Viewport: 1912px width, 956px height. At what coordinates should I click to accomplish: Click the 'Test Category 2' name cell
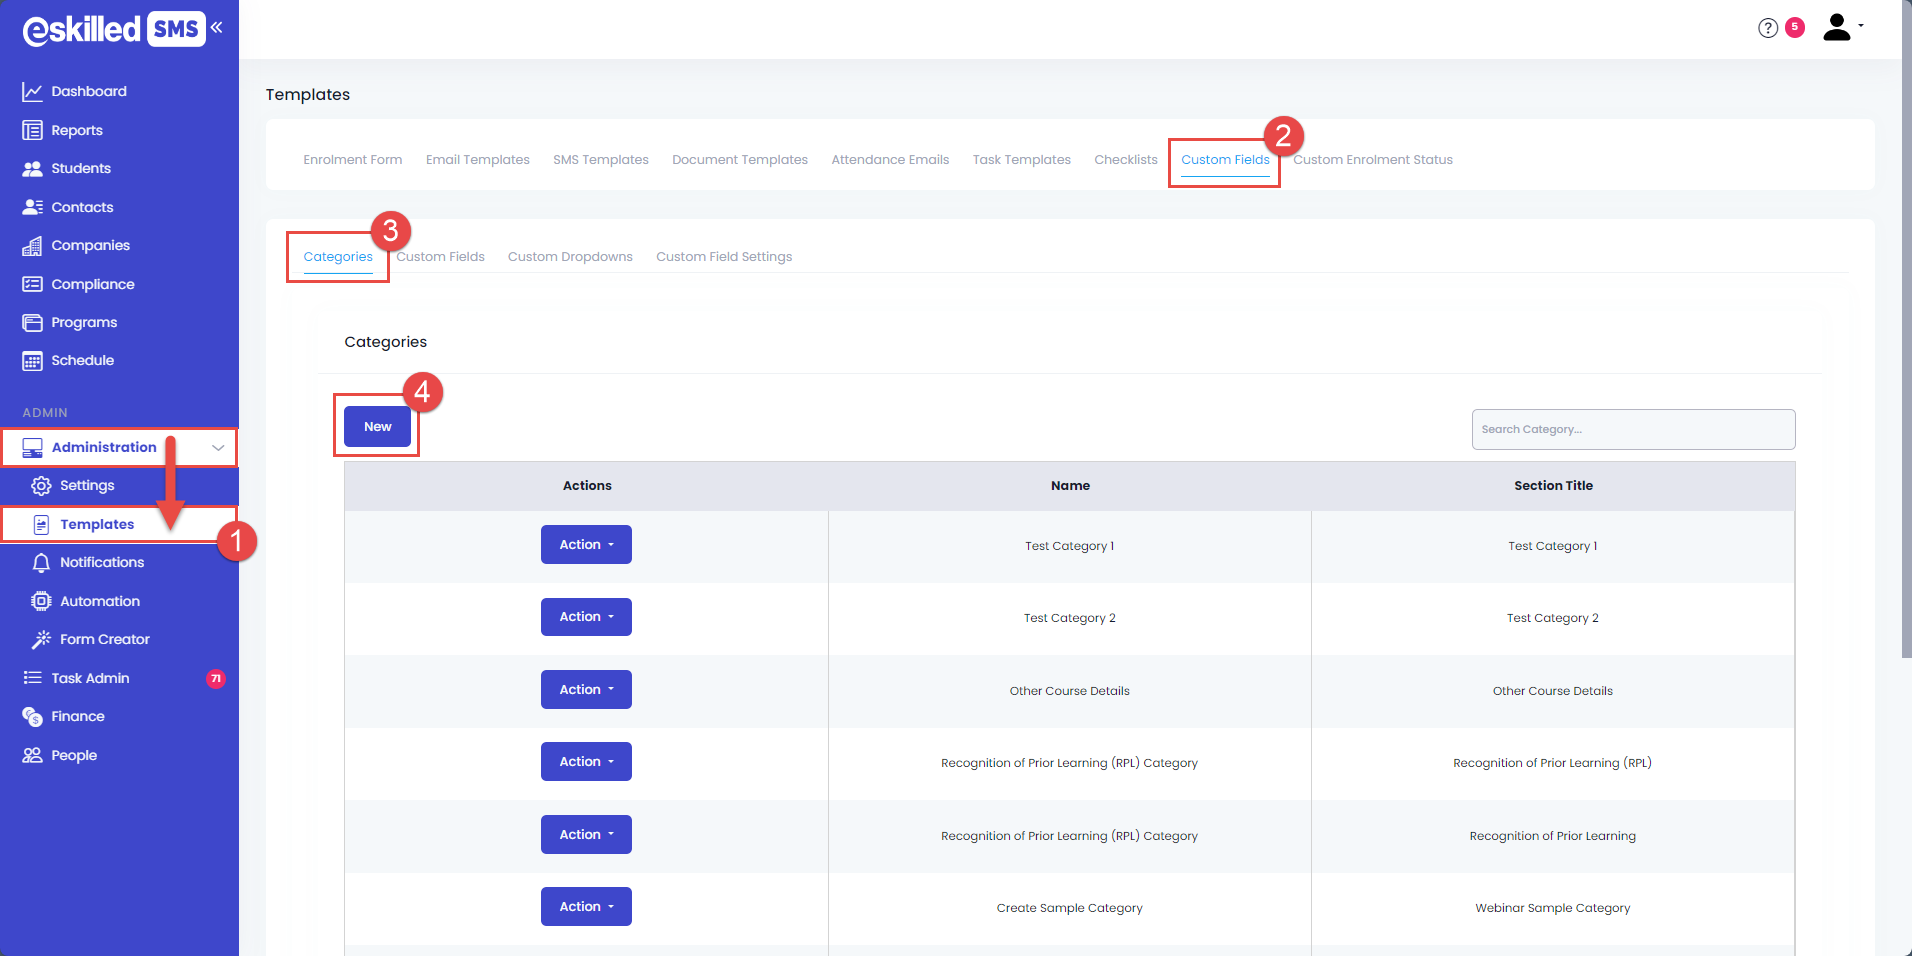tap(1069, 619)
